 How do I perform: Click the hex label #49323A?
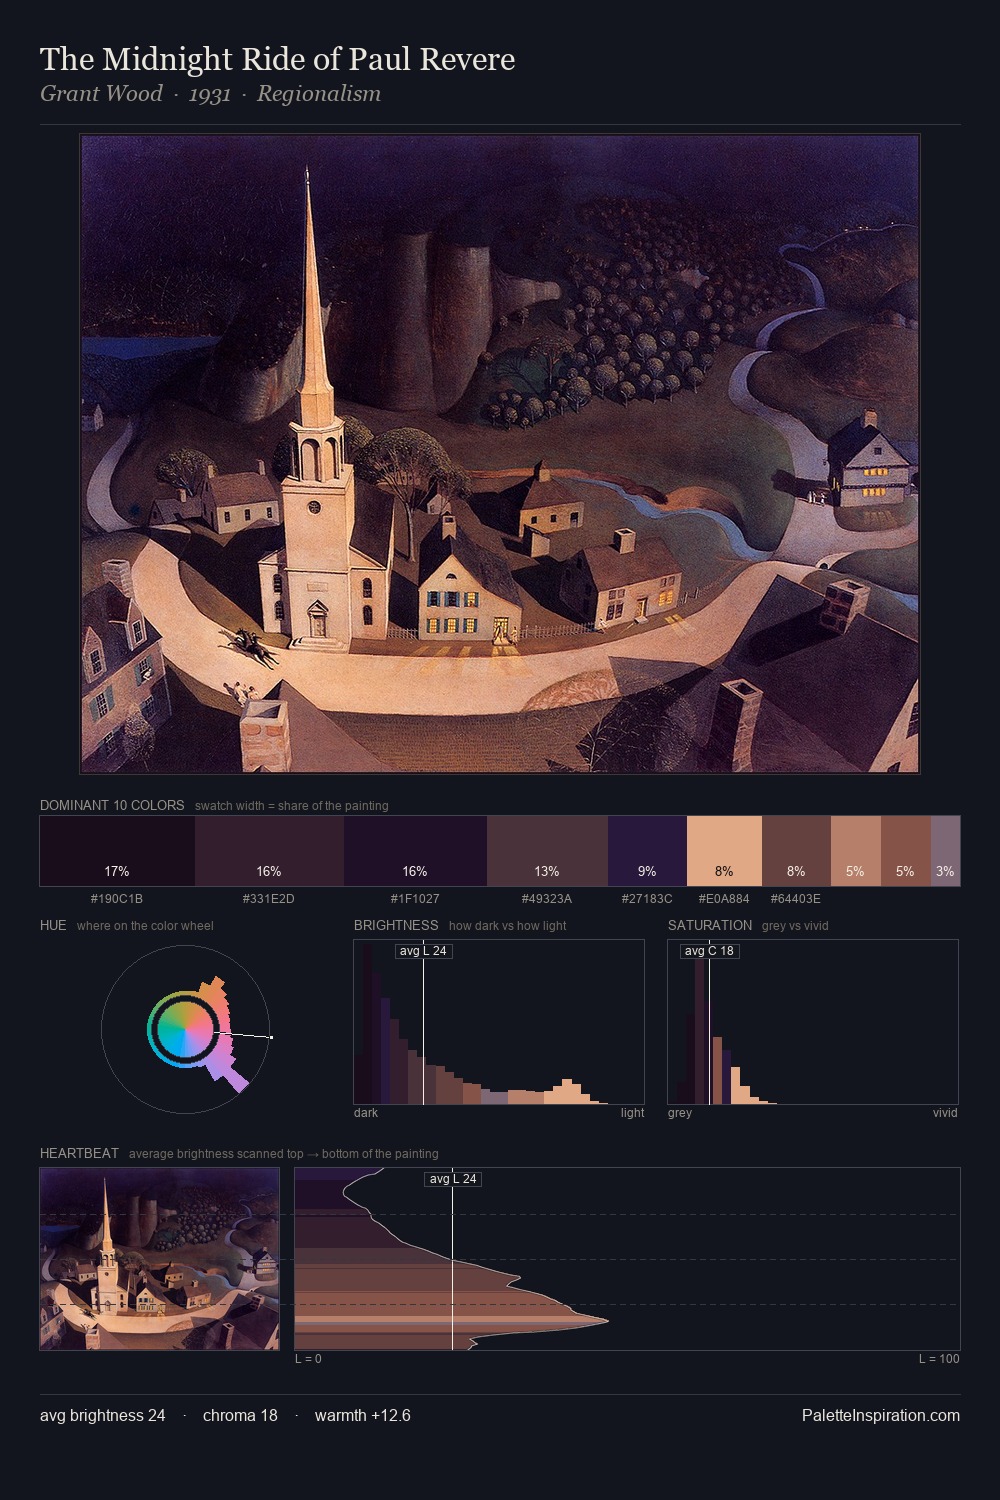(547, 899)
